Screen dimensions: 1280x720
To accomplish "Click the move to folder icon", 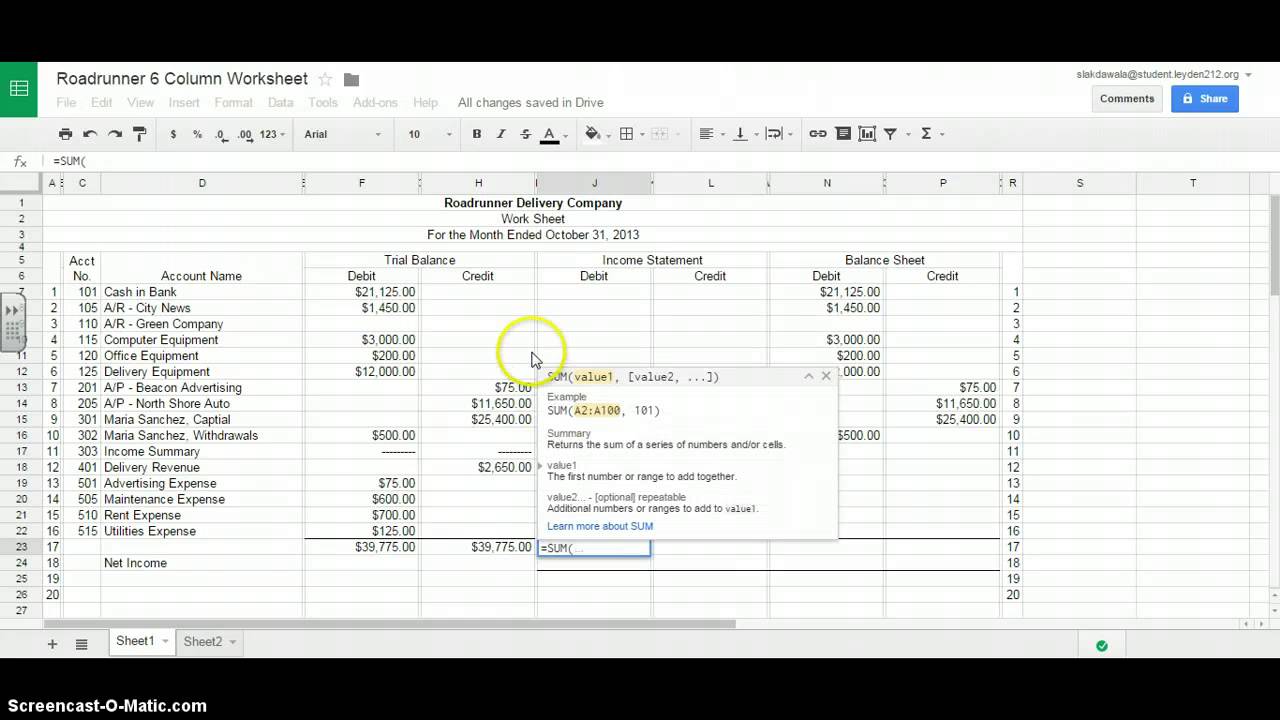I will (x=351, y=80).
